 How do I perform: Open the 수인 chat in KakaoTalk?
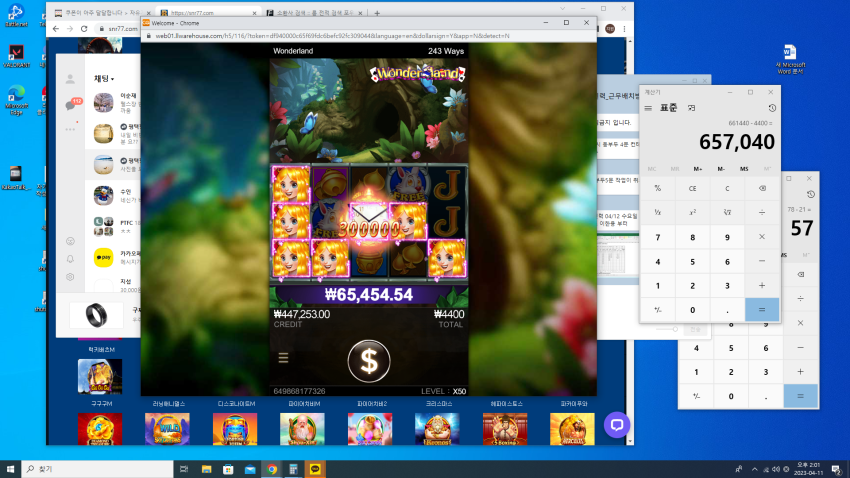(x=113, y=195)
